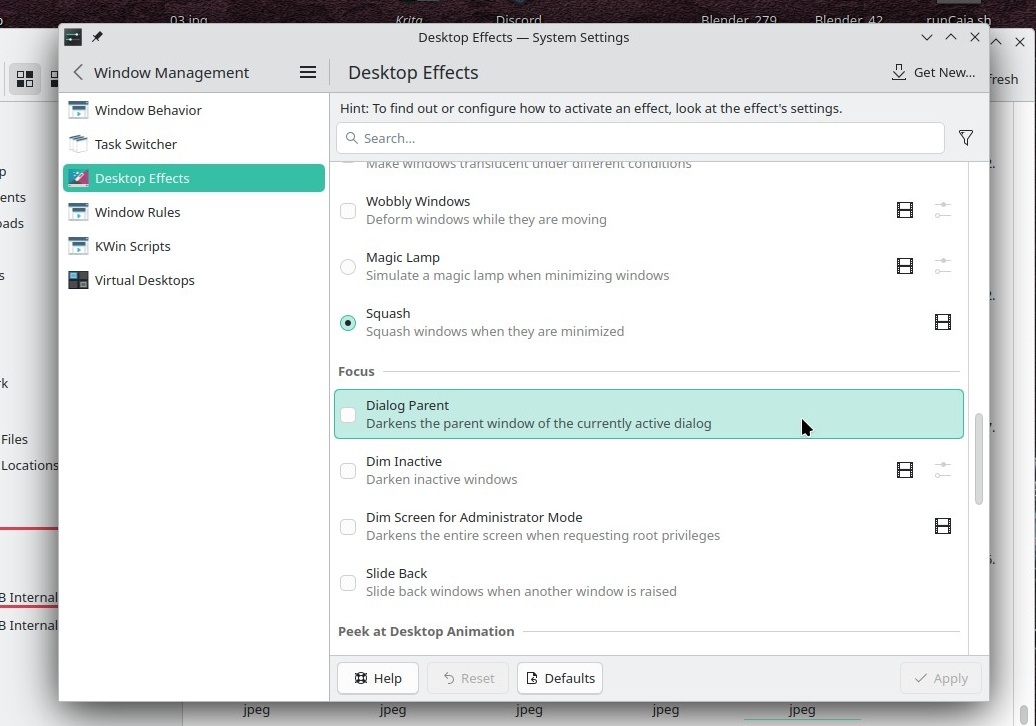
Task: Toggle the pin icon in title bar
Action: point(97,37)
